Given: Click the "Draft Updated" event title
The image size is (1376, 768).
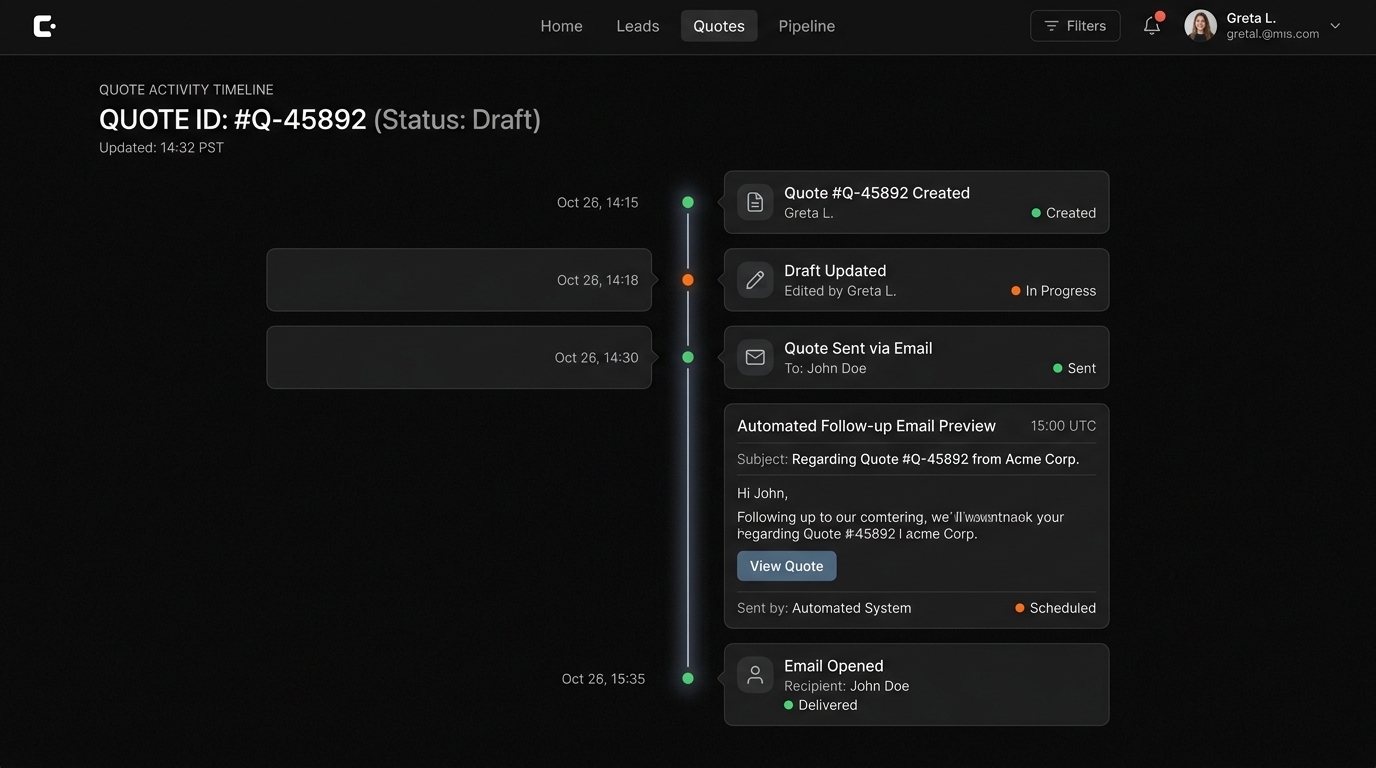Looking at the screenshot, I should (x=835, y=271).
